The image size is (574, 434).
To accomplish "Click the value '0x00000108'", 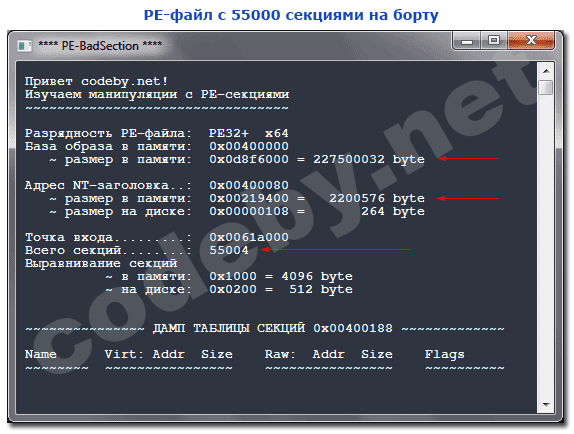I will [249, 212].
